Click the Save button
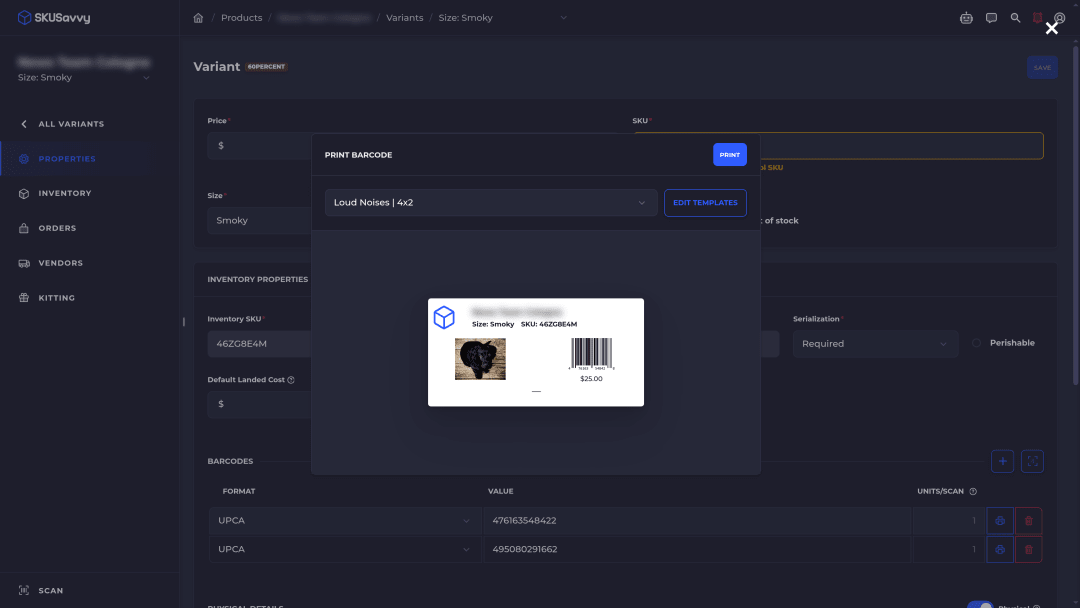This screenshot has width=1080, height=608. point(1042,67)
